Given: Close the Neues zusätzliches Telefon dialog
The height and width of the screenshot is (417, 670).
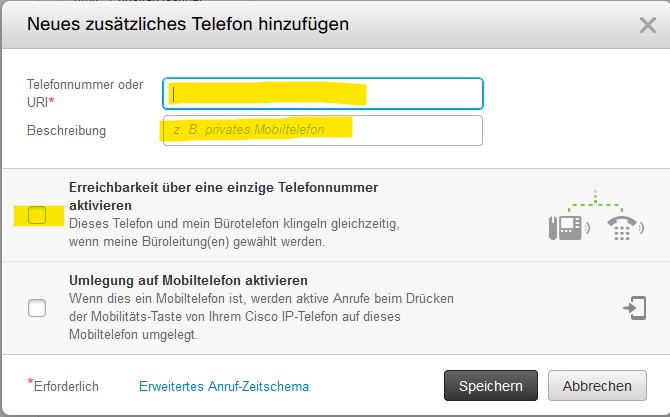Looking at the screenshot, I should 648,25.
